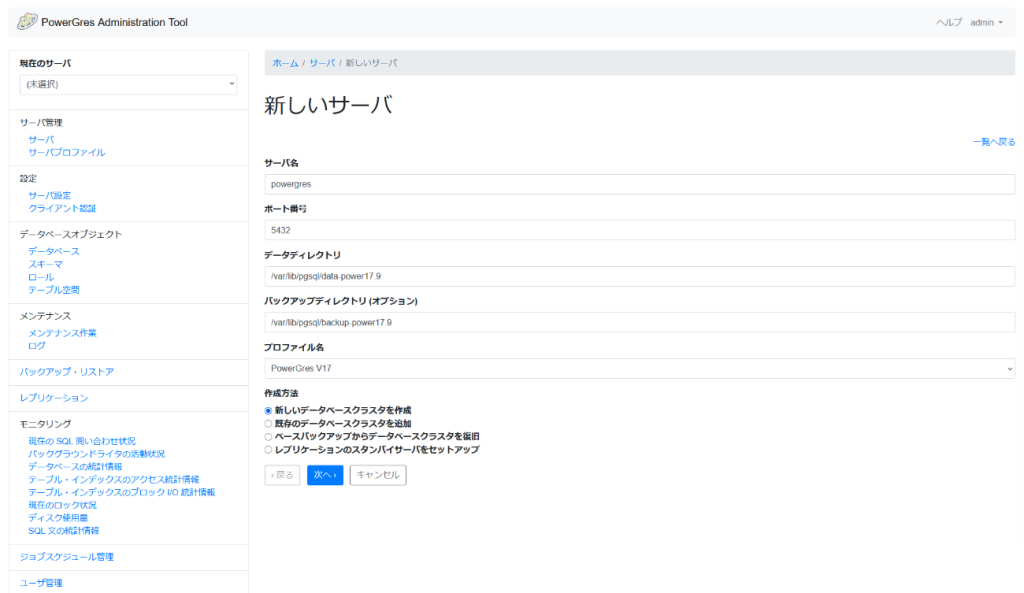Screen dimensions: 1024x593
Task: Click the バックアップディレクトリ input field
Action: [639, 323]
